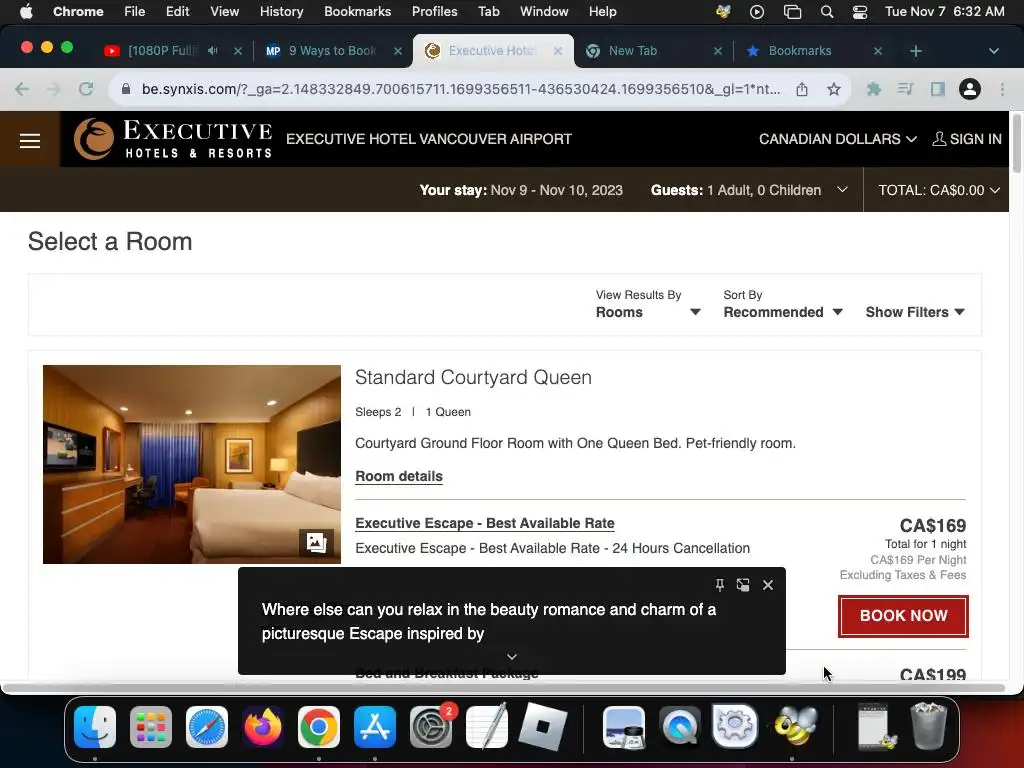The height and width of the screenshot is (768, 1024).
Task: Open the History menu
Action: [281, 12]
